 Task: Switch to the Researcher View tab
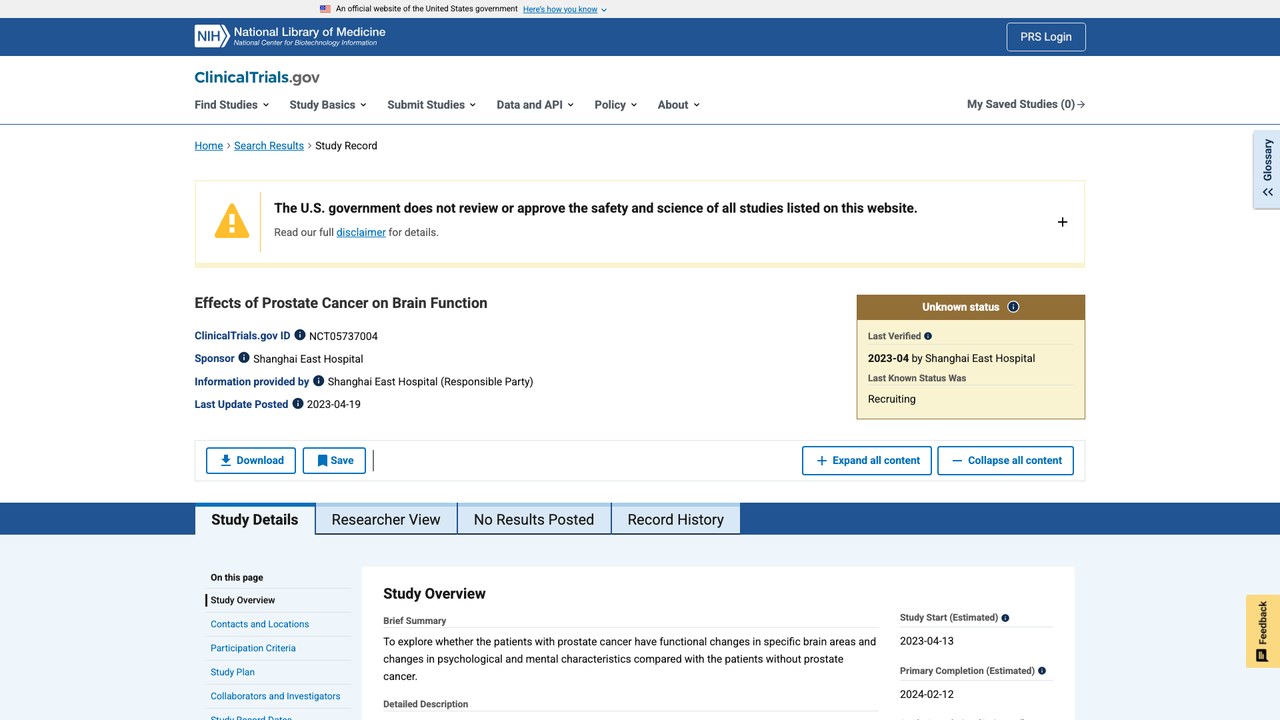click(386, 519)
